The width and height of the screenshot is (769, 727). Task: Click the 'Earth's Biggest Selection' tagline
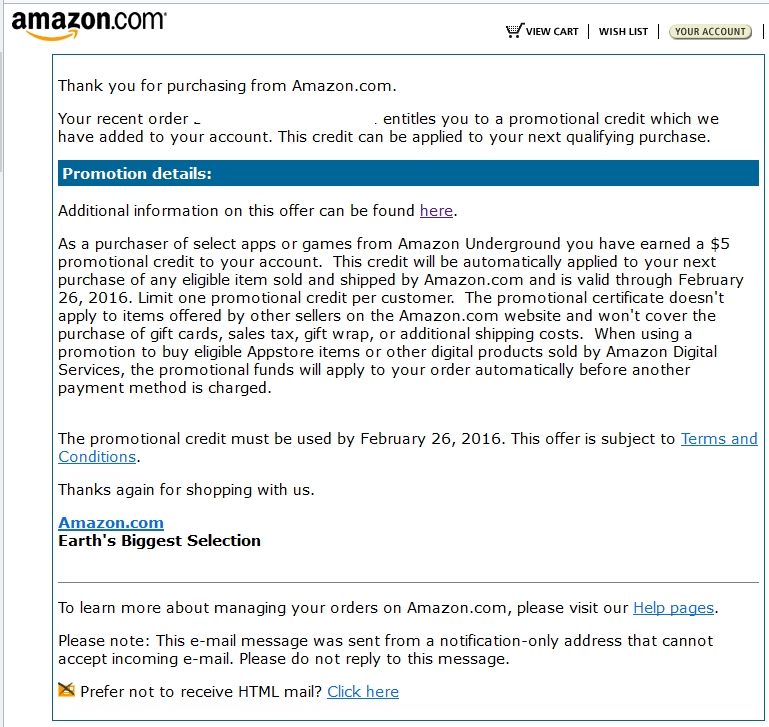[x=159, y=541]
